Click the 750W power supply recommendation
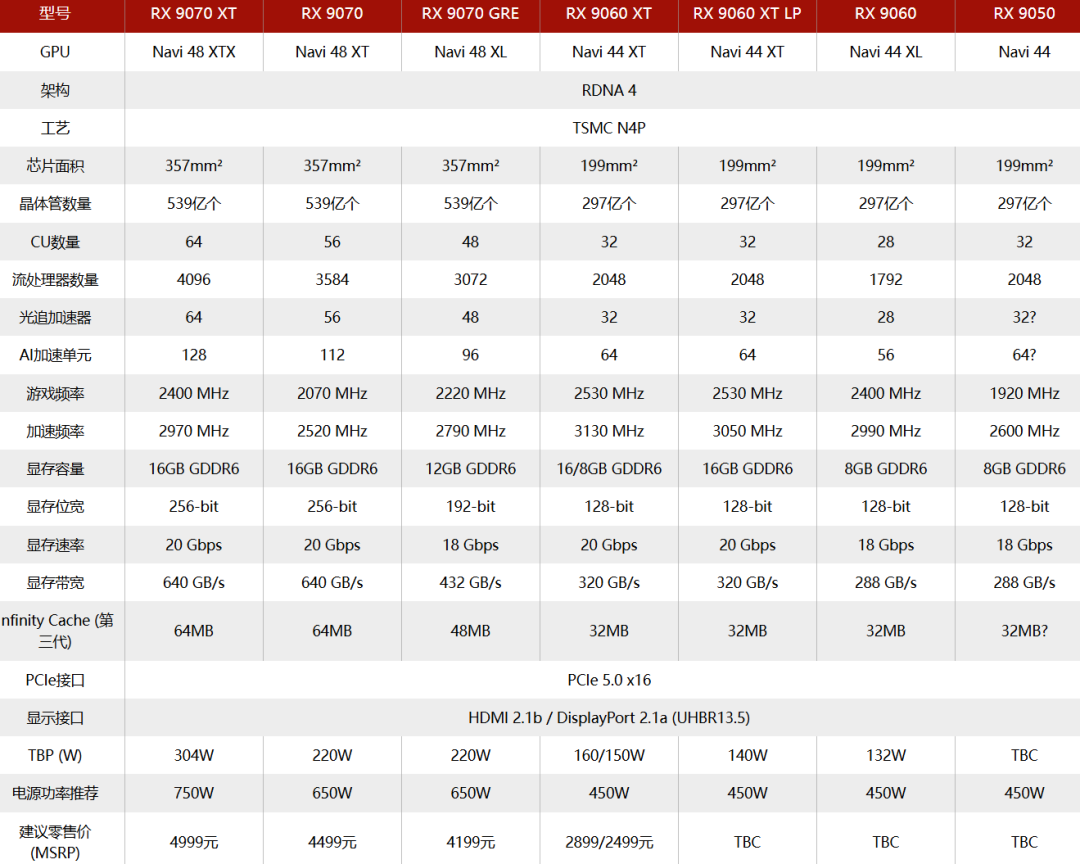Viewport: 1080px width, 864px height. (194, 794)
